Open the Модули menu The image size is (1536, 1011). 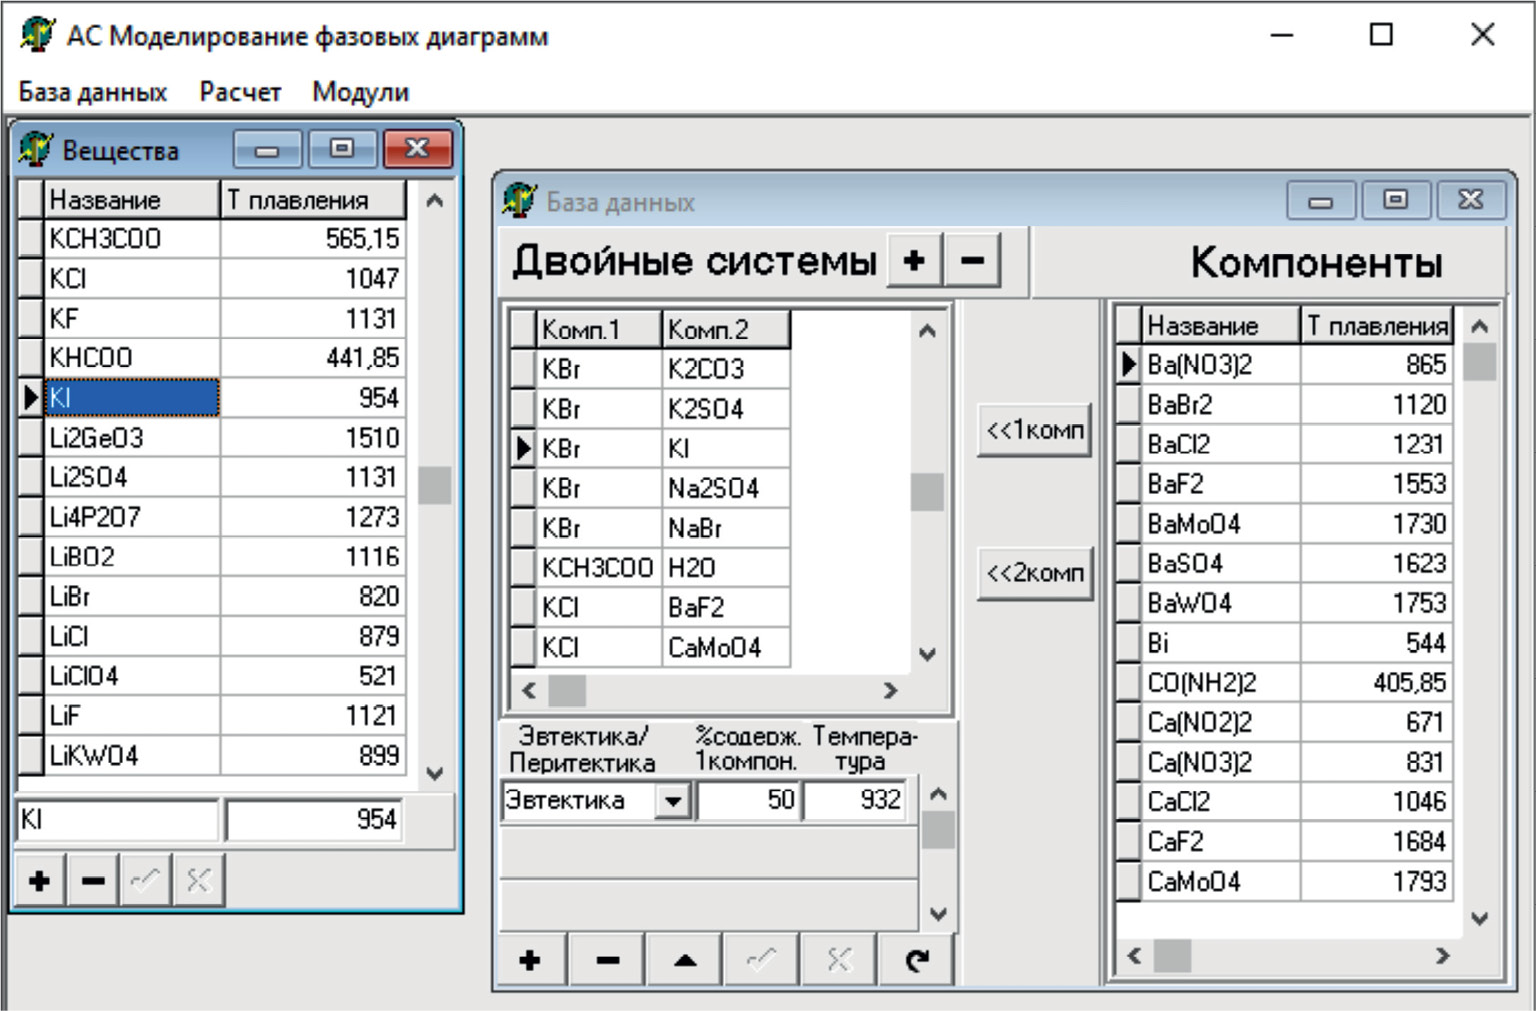[x=360, y=92]
